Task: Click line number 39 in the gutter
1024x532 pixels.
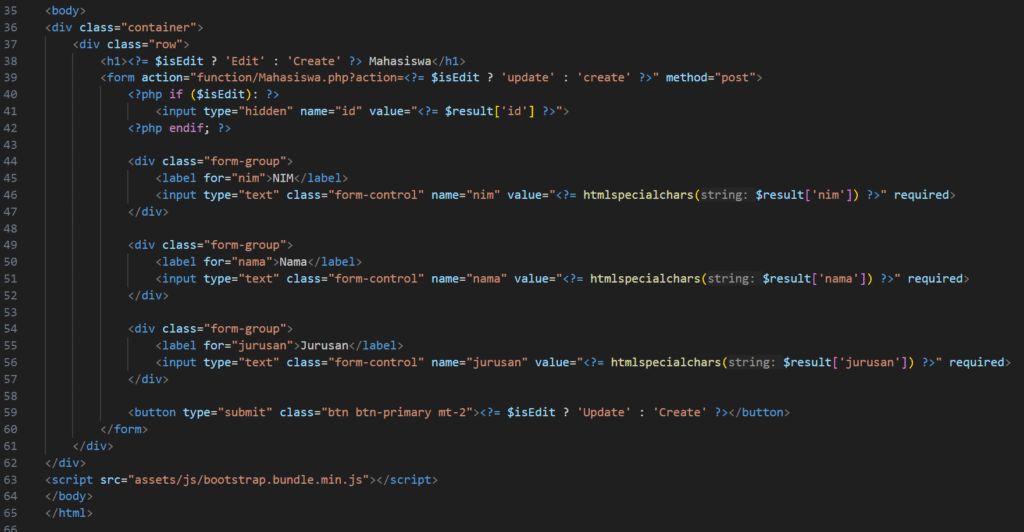Action: (13, 77)
